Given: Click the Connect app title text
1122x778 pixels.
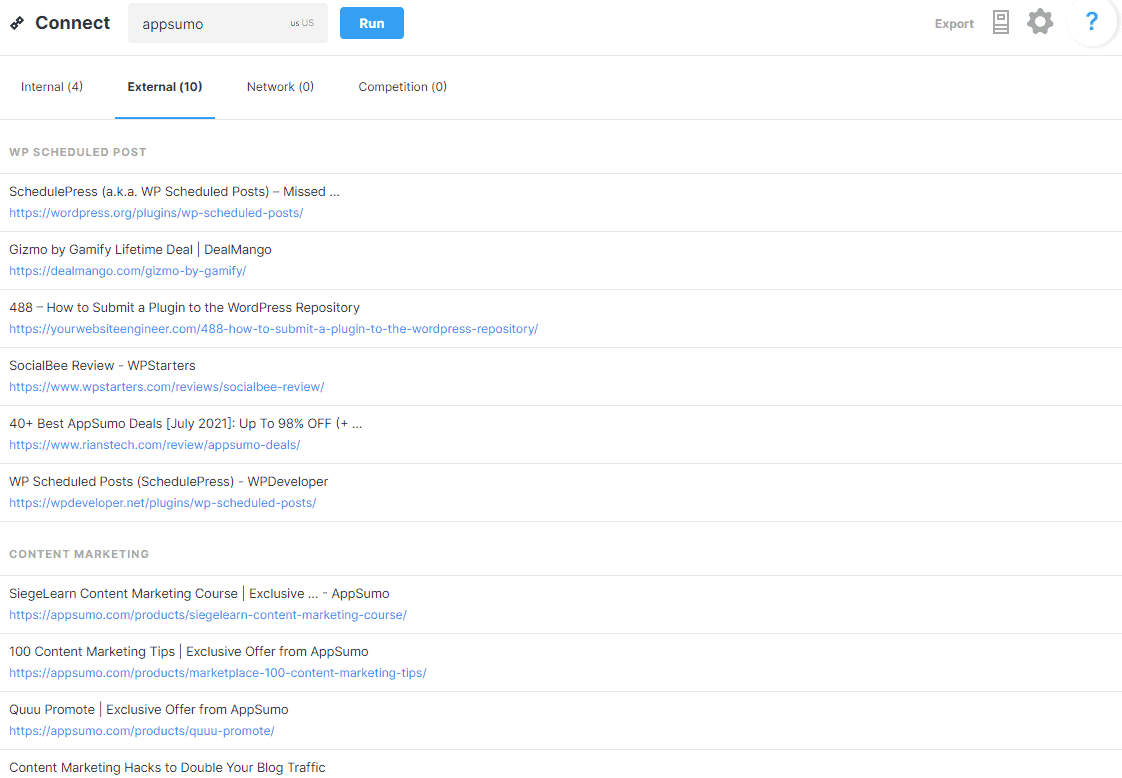Looking at the screenshot, I should 72,23.
